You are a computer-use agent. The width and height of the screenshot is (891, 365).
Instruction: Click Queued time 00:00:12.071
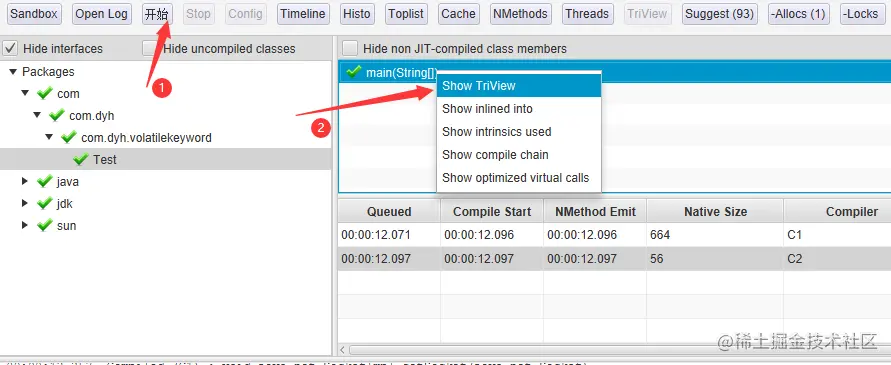[389, 235]
